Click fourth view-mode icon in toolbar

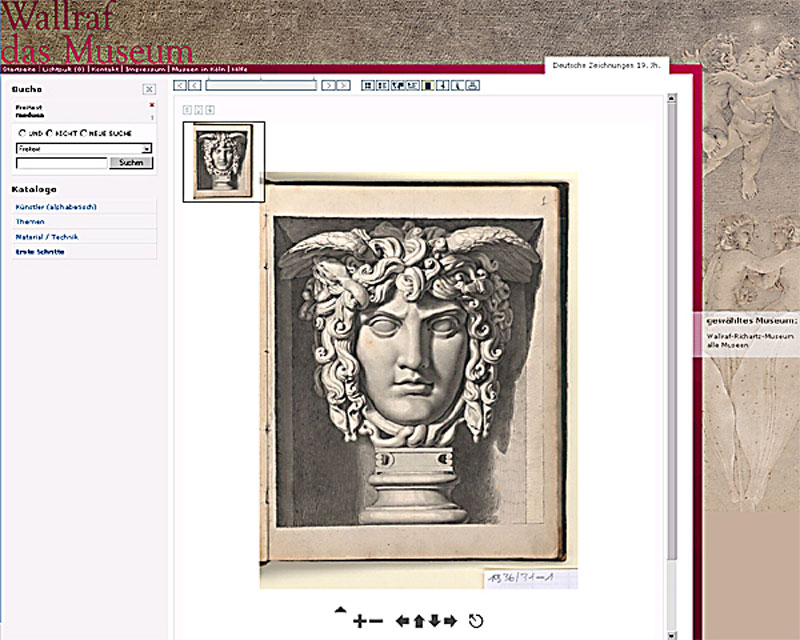[412, 85]
